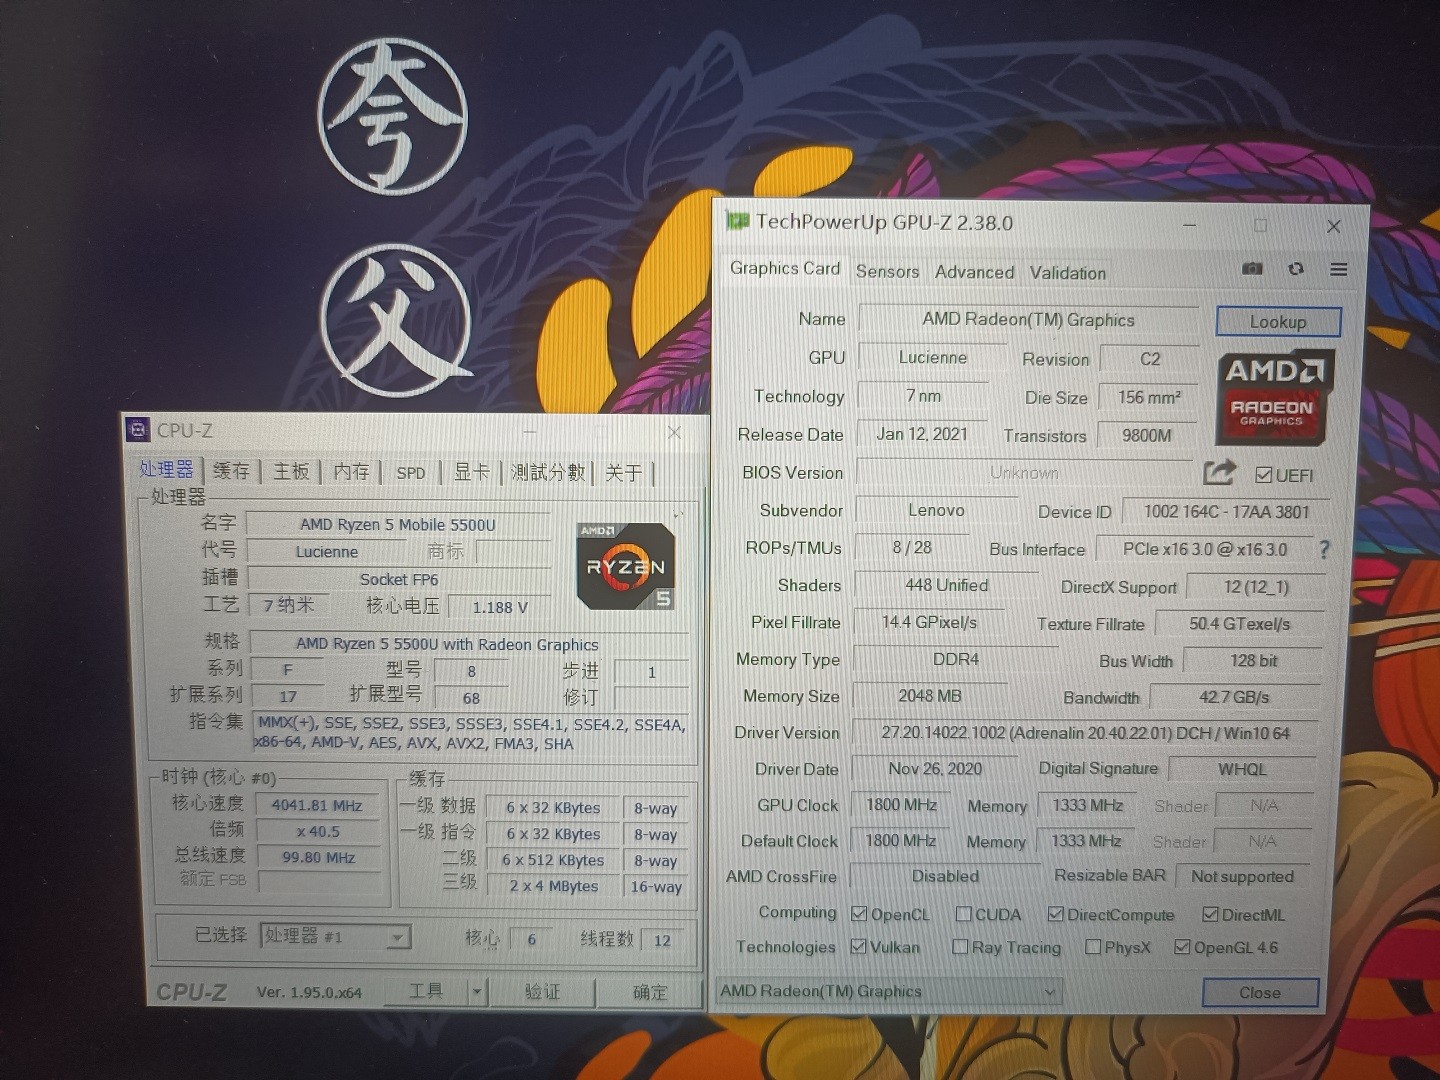Open the 主板 tab in CPU-Z
Screen dimensions: 1440x1080
click(x=292, y=471)
